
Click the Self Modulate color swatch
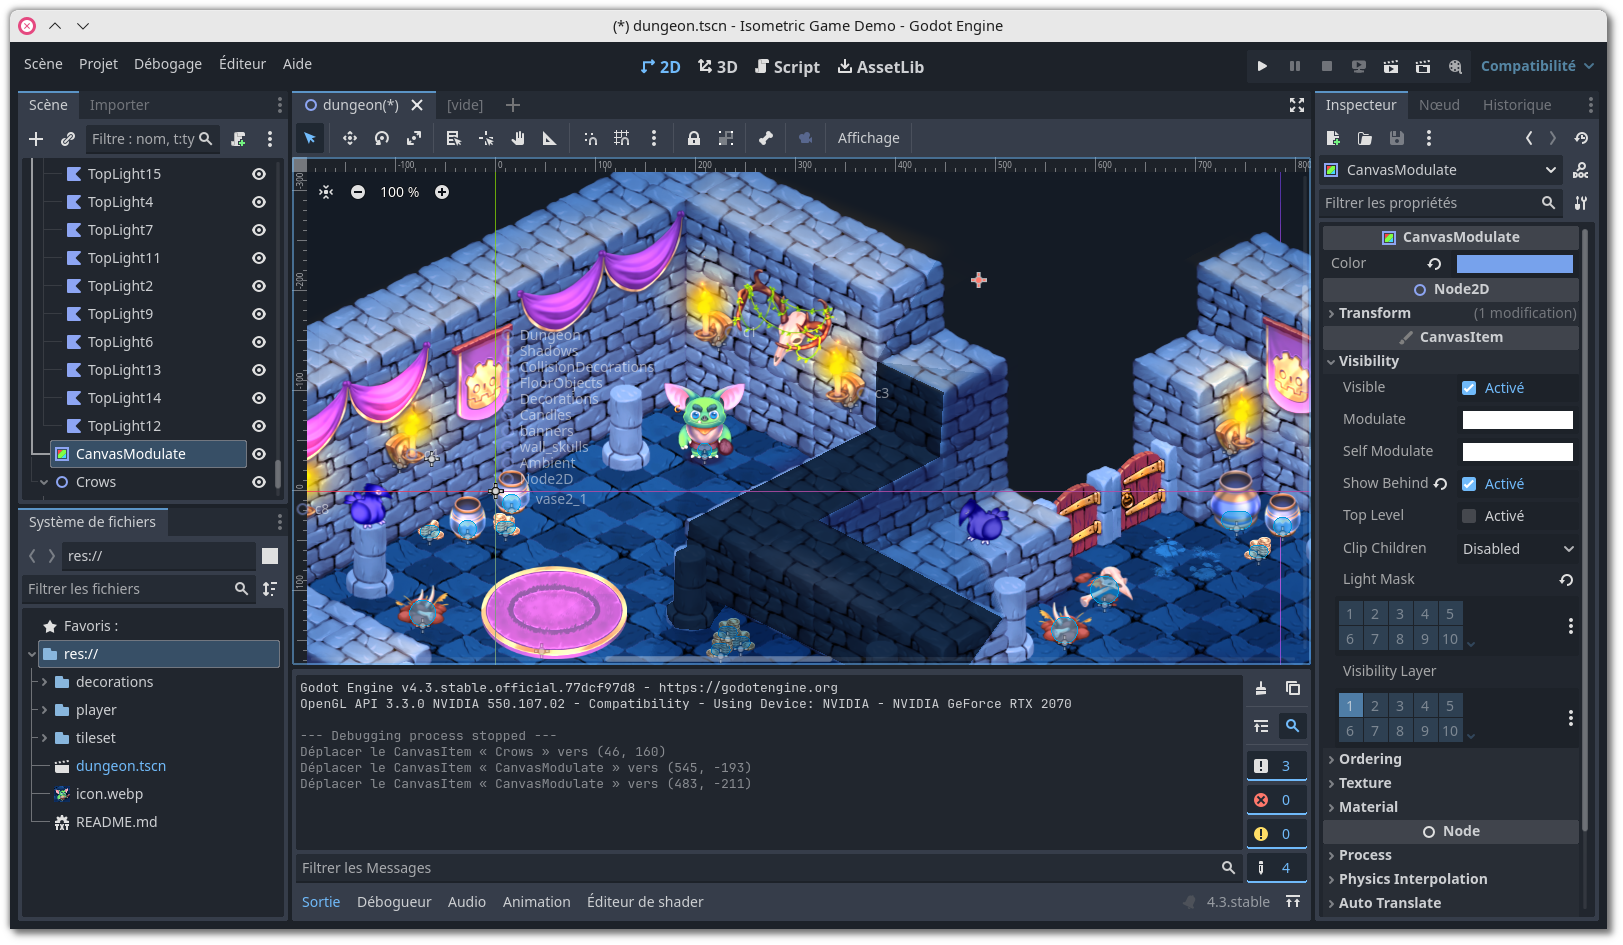tap(1517, 452)
